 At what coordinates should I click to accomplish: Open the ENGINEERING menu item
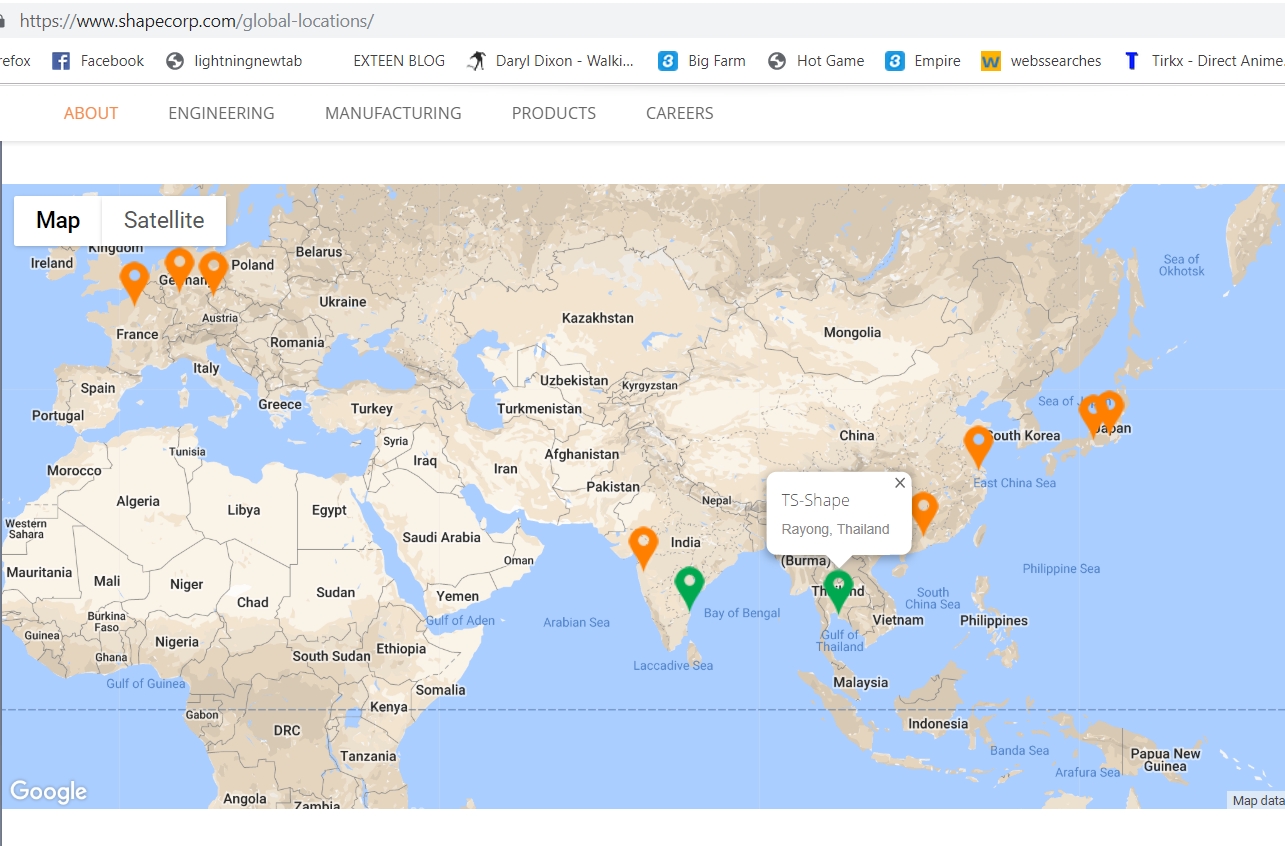coord(221,113)
